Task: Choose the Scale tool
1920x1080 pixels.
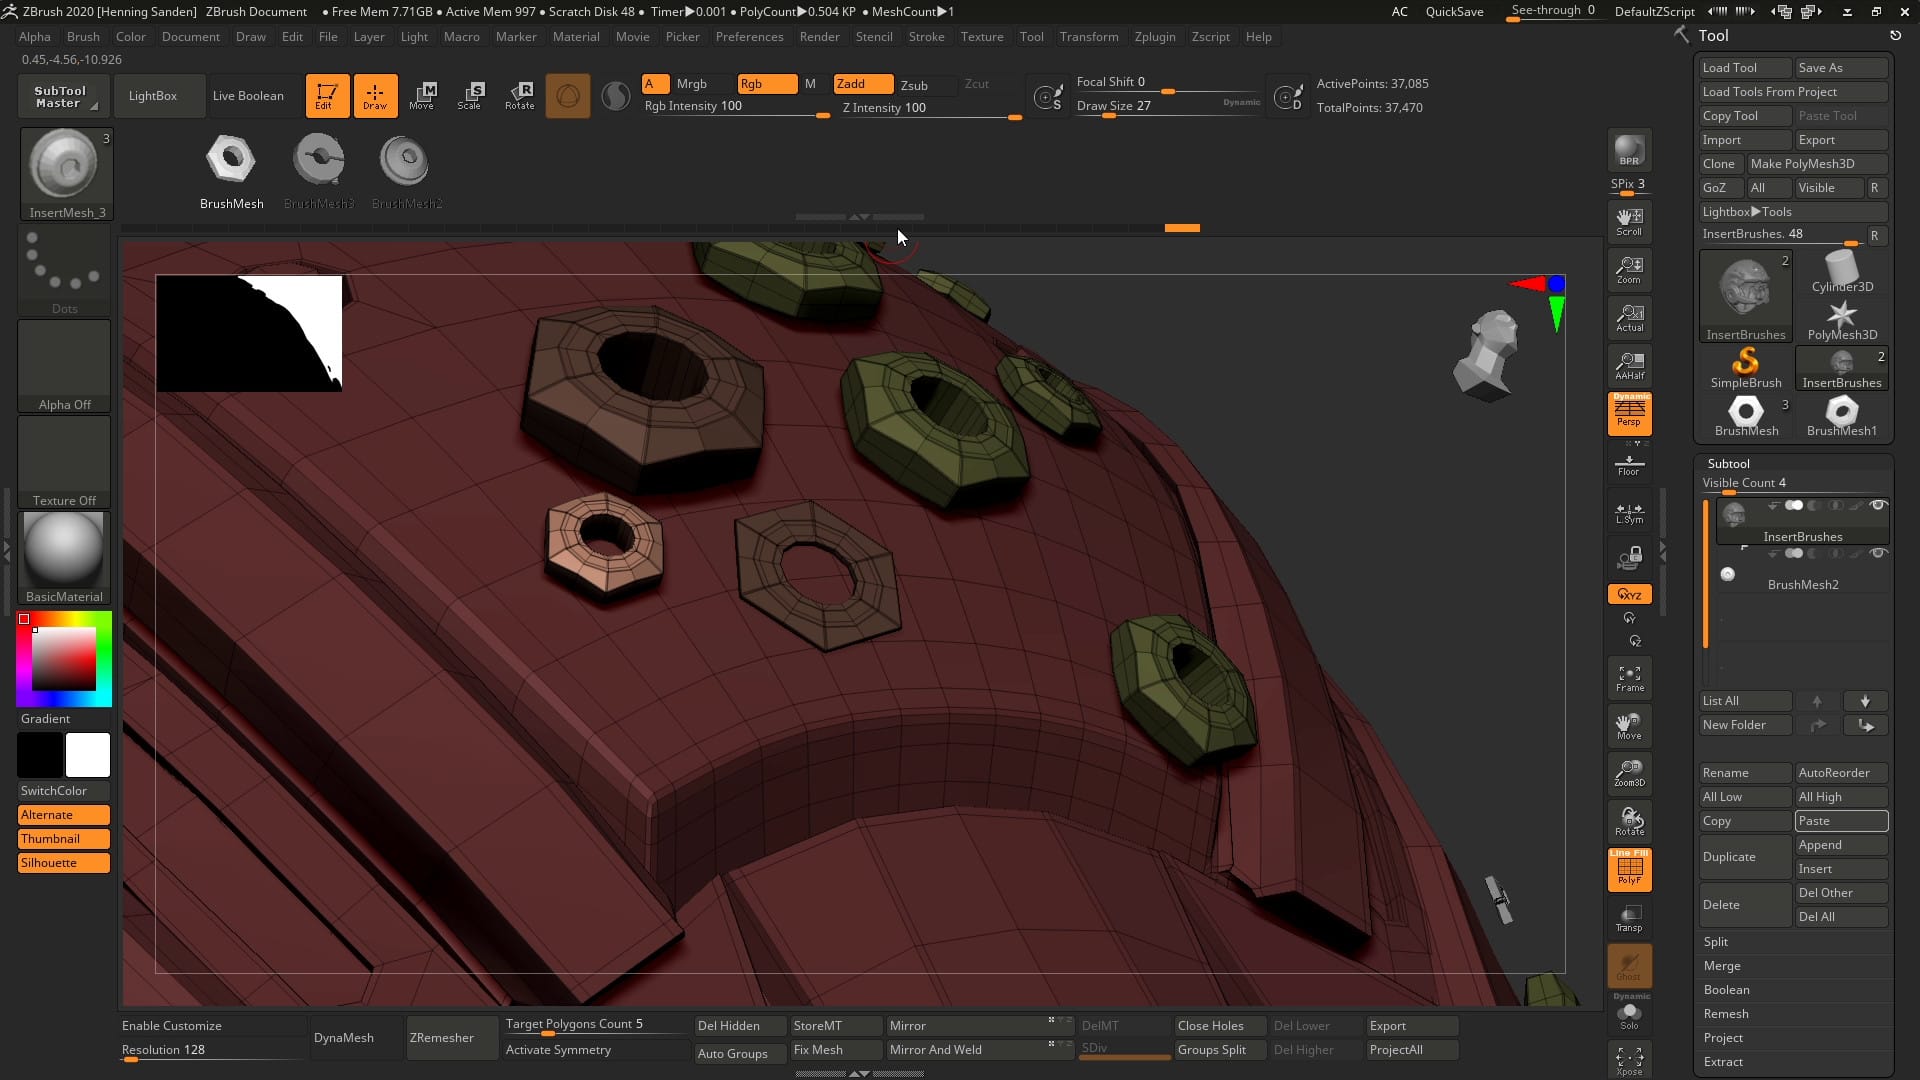Action: (x=470, y=96)
